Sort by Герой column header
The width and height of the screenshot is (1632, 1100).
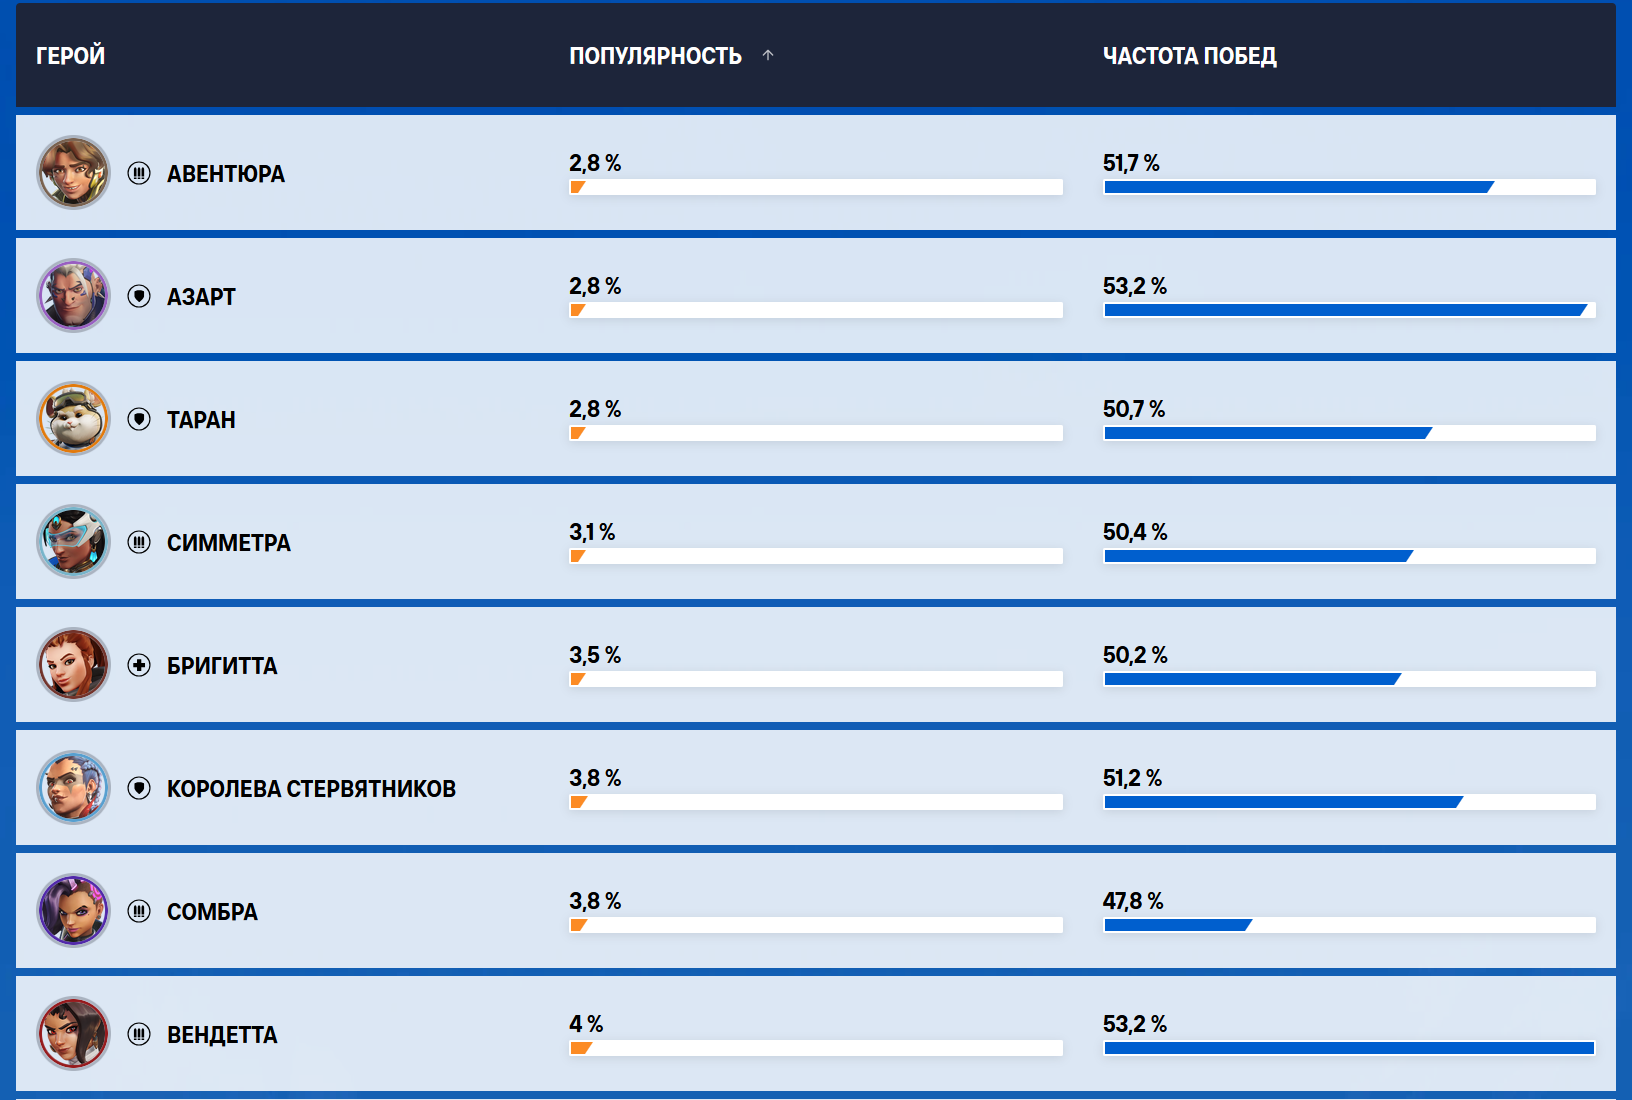click(70, 56)
